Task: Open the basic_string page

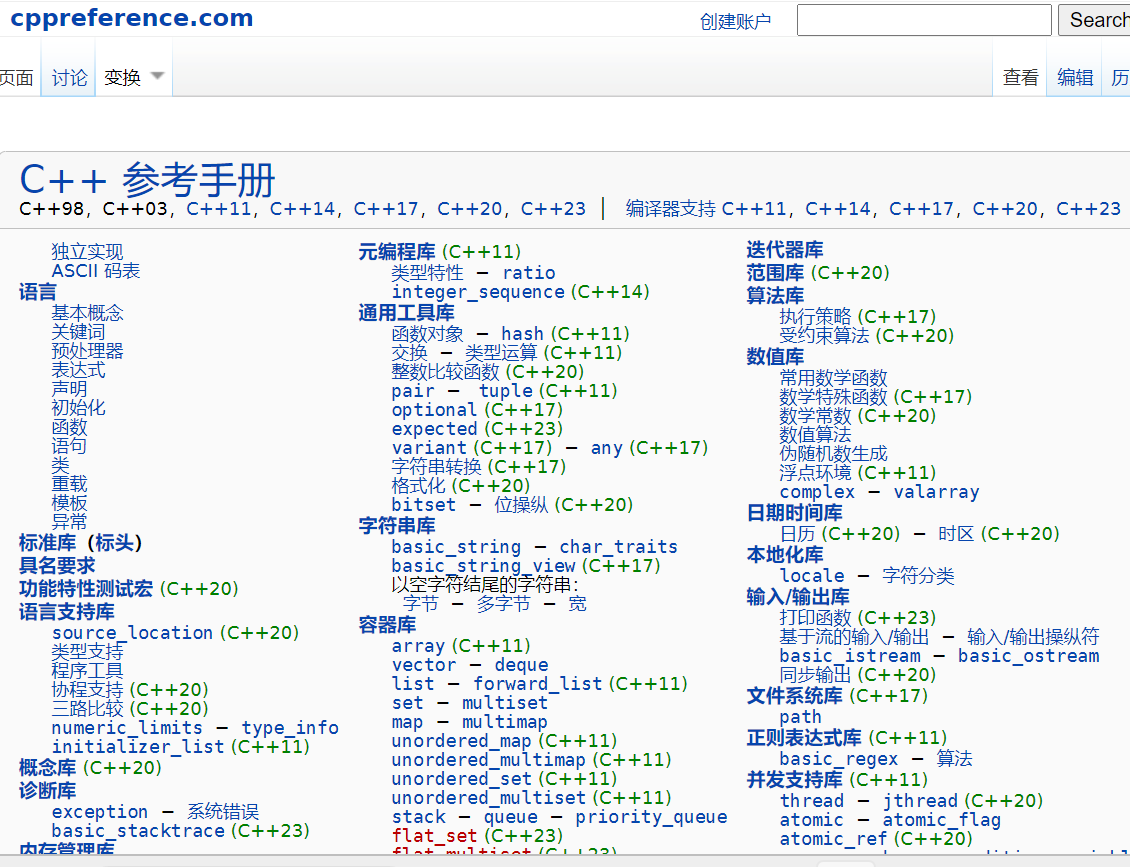Action: (456, 546)
